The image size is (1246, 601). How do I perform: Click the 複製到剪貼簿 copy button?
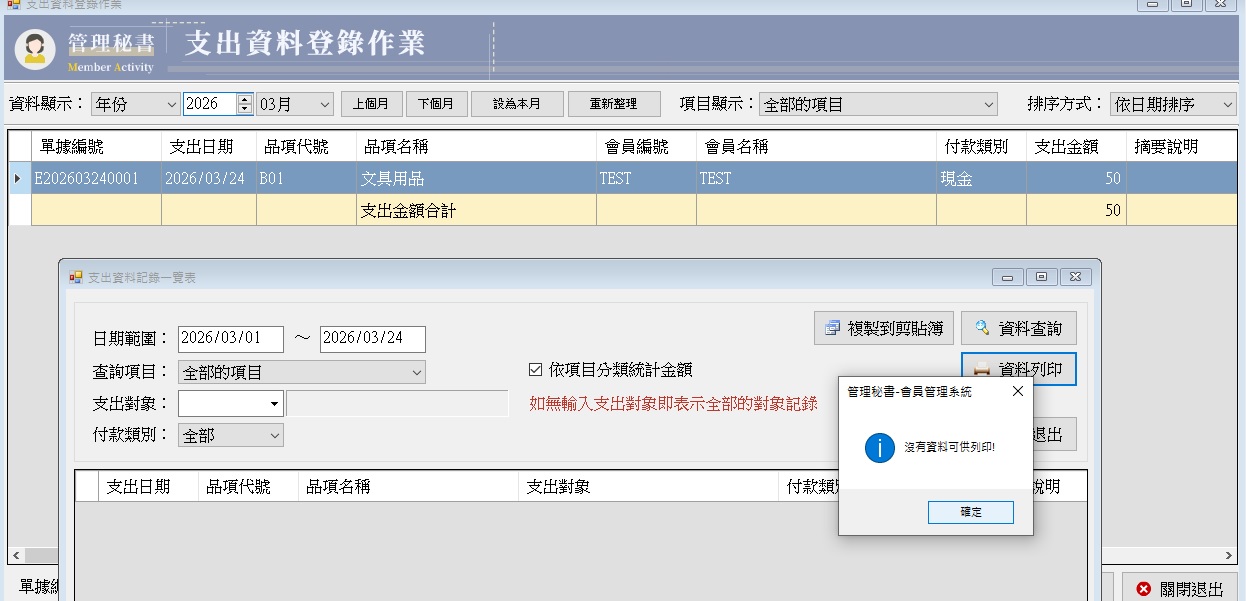(x=883, y=328)
